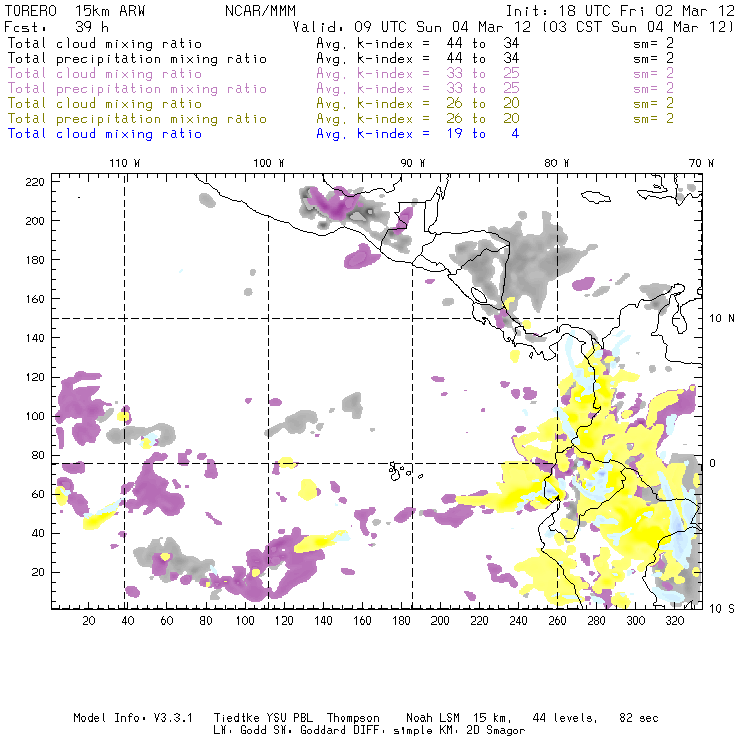Select the "80 W" longitude label
This screenshot has height=740, width=740.
[x=557, y=163]
